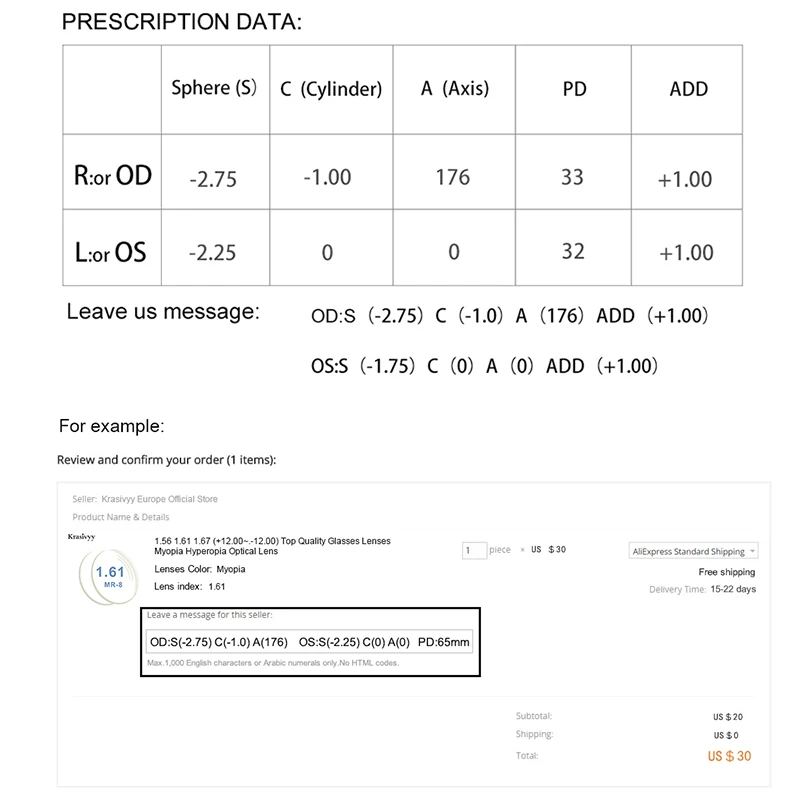This screenshot has width=800, height=800.
Task: Select the R: or OD row label
Action: pos(112,176)
